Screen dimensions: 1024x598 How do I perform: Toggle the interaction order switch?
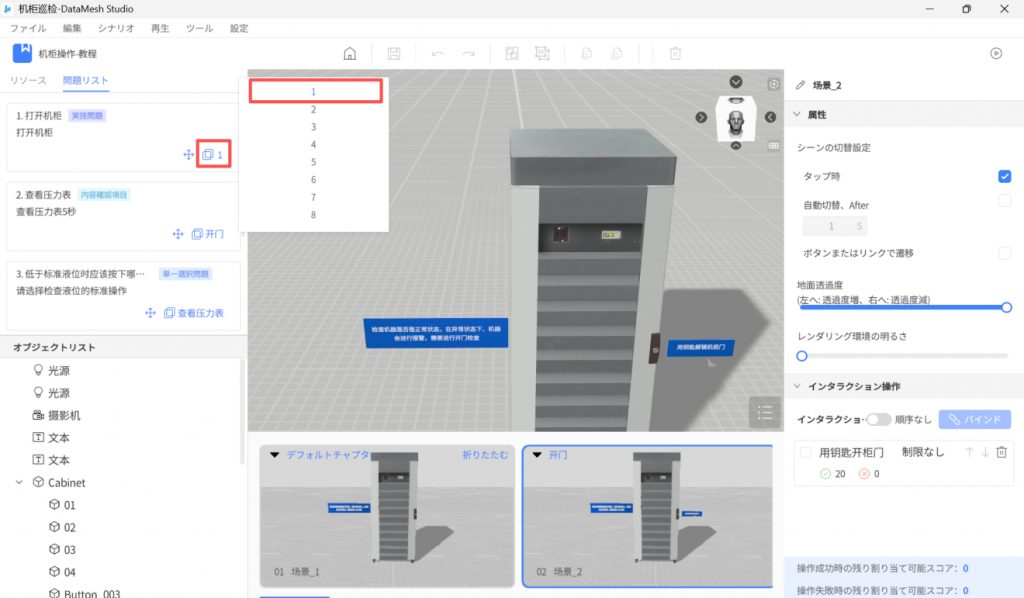[878, 420]
